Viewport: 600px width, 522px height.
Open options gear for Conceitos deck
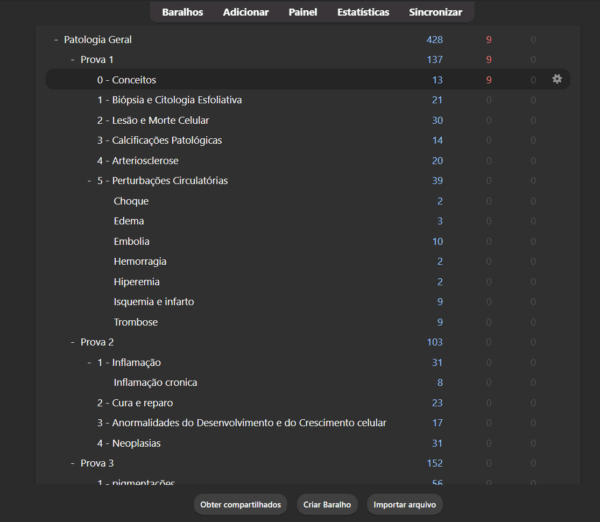[x=558, y=79]
